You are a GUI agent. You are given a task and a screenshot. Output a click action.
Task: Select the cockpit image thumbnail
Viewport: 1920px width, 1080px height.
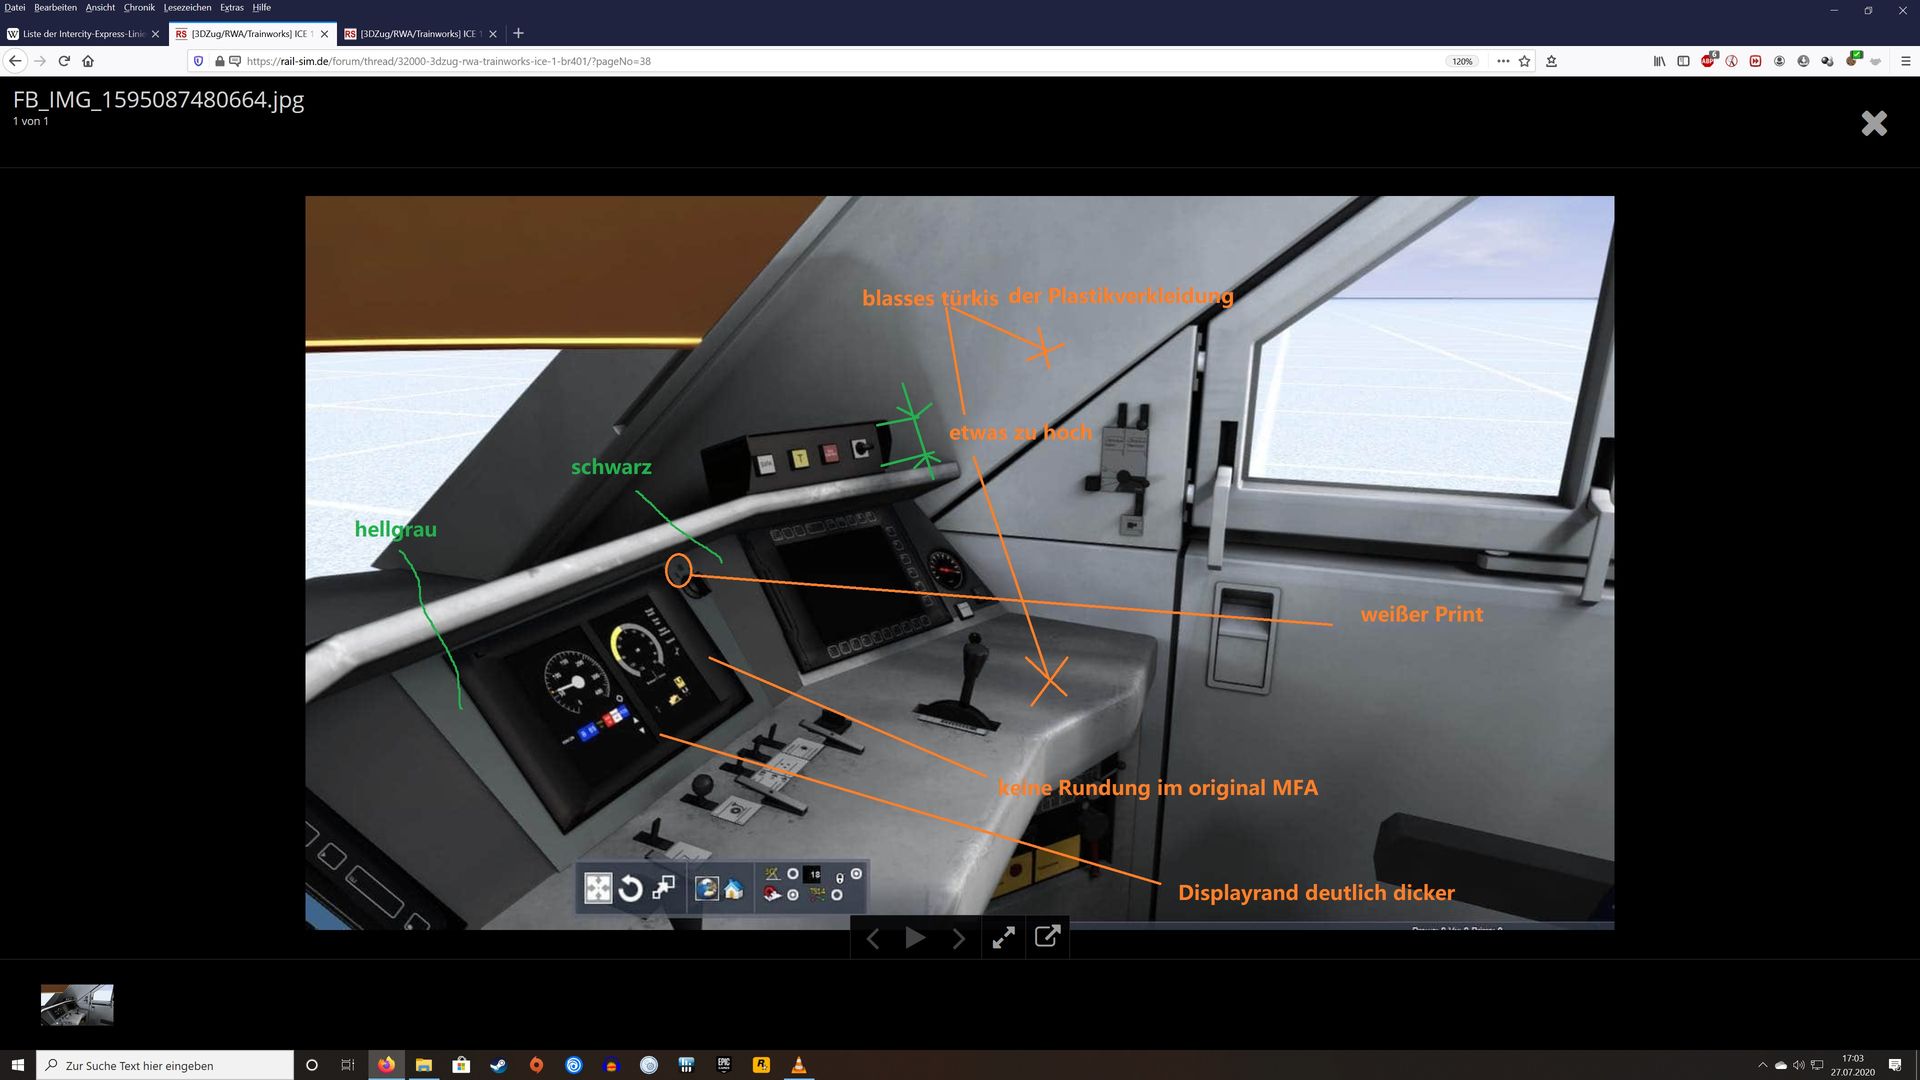click(77, 1004)
